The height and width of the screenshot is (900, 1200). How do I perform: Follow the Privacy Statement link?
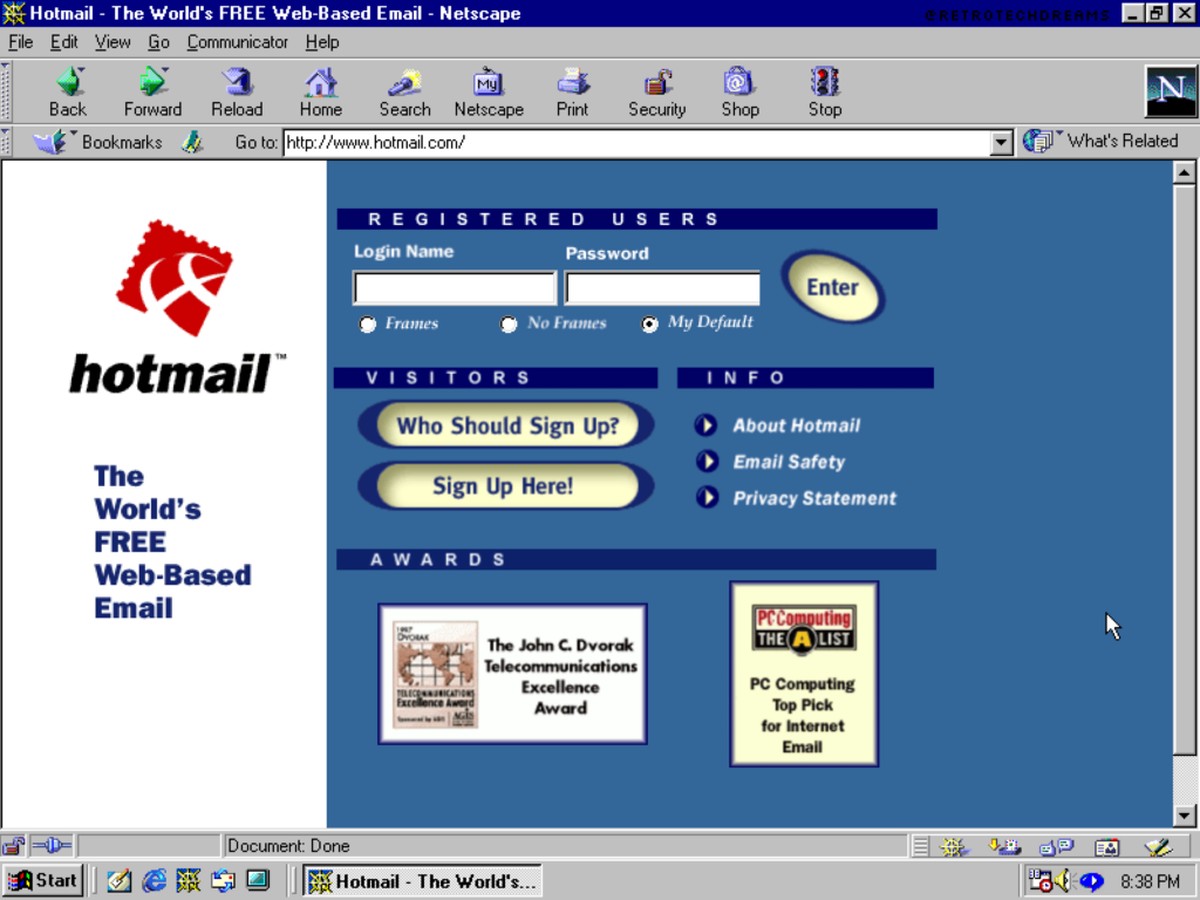coord(815,498)
